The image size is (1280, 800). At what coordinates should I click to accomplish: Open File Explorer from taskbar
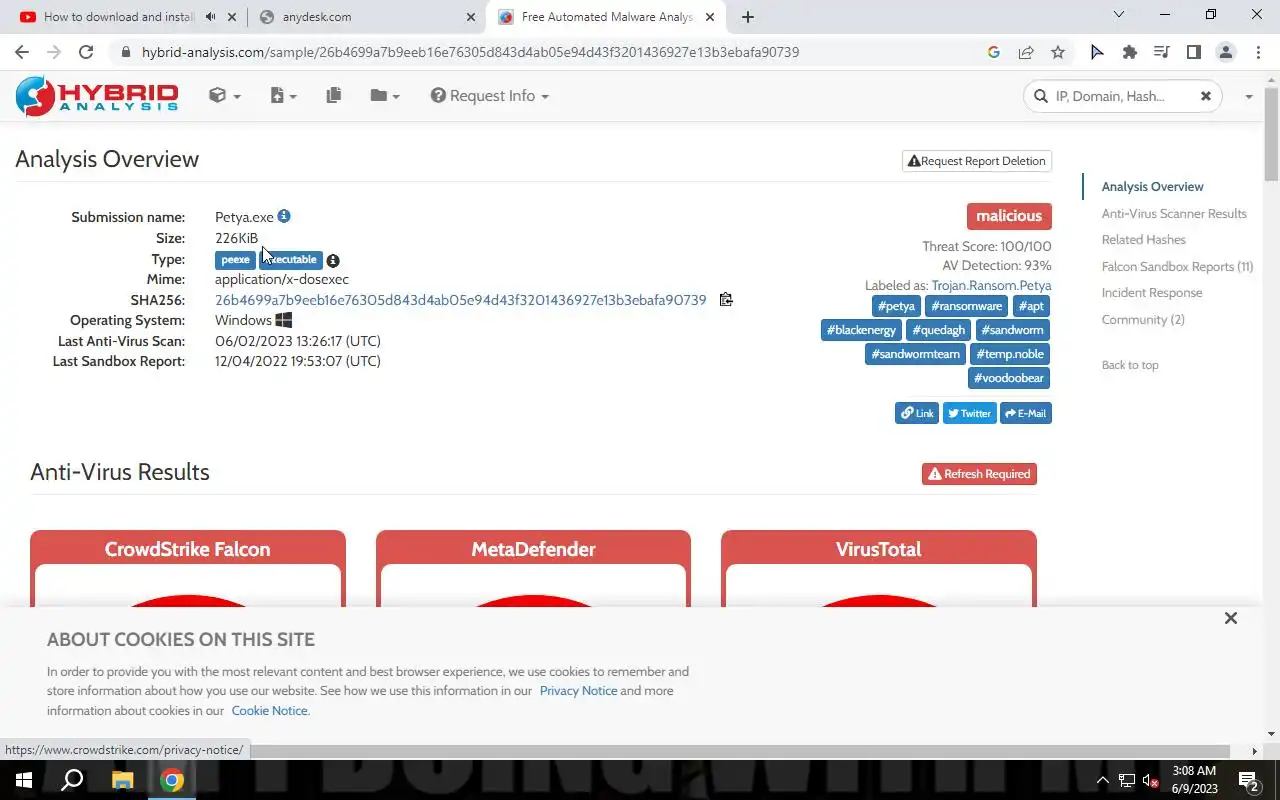[x=122, y=780]
